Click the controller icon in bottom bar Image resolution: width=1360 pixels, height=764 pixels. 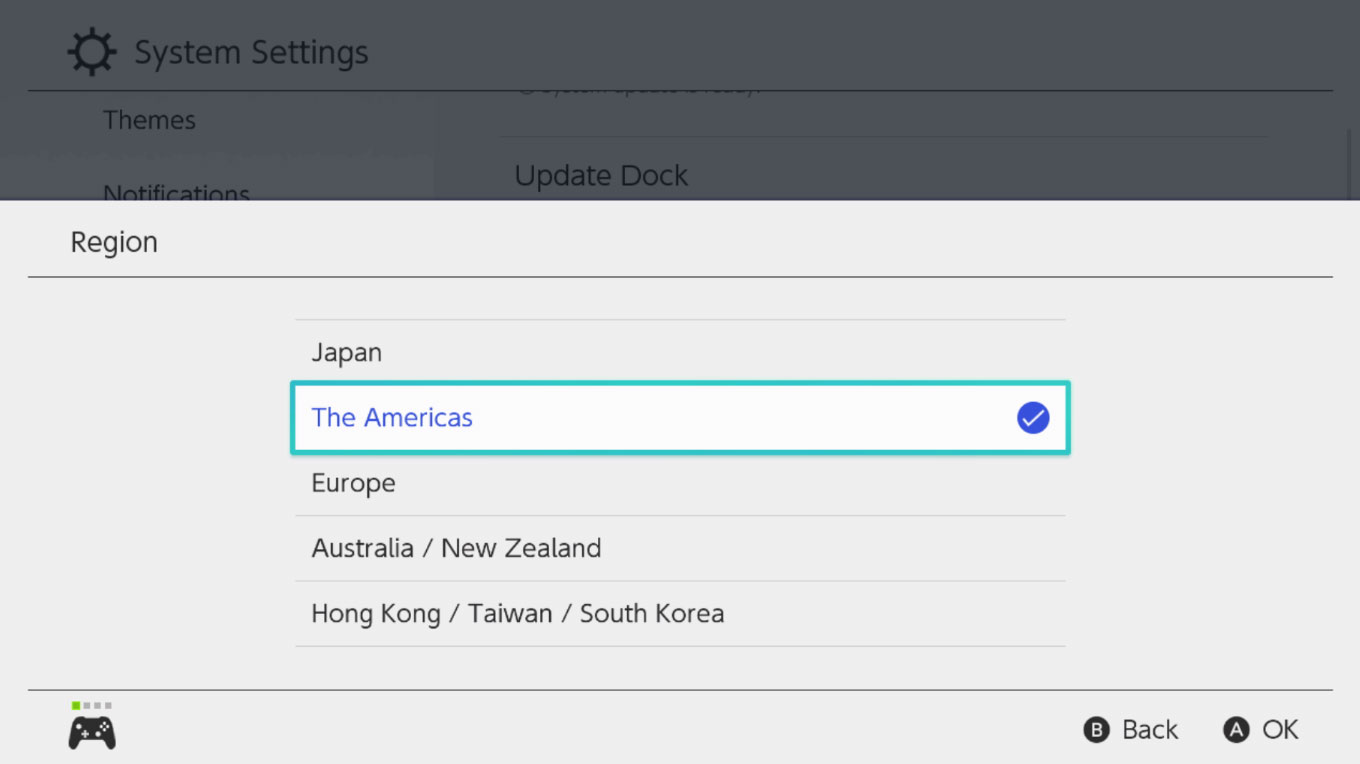point(91,730)
